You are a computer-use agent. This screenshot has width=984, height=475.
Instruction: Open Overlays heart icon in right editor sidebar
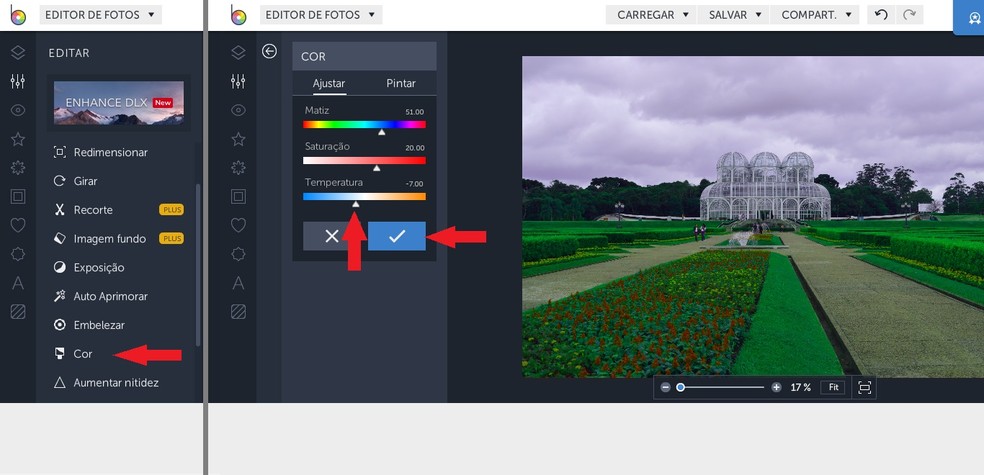click(238, 225)
